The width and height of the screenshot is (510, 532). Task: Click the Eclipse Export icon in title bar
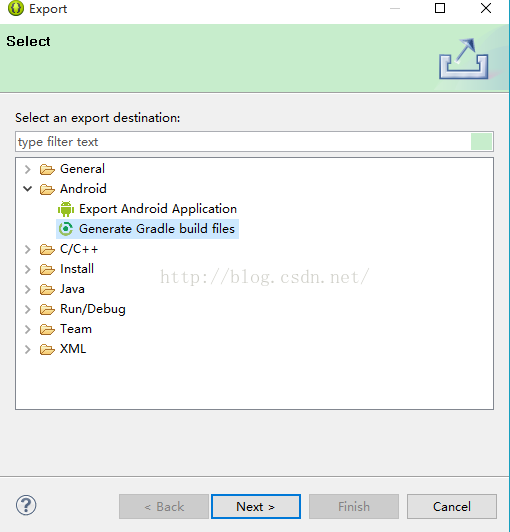pyautogui.click(x=16, y=8)
